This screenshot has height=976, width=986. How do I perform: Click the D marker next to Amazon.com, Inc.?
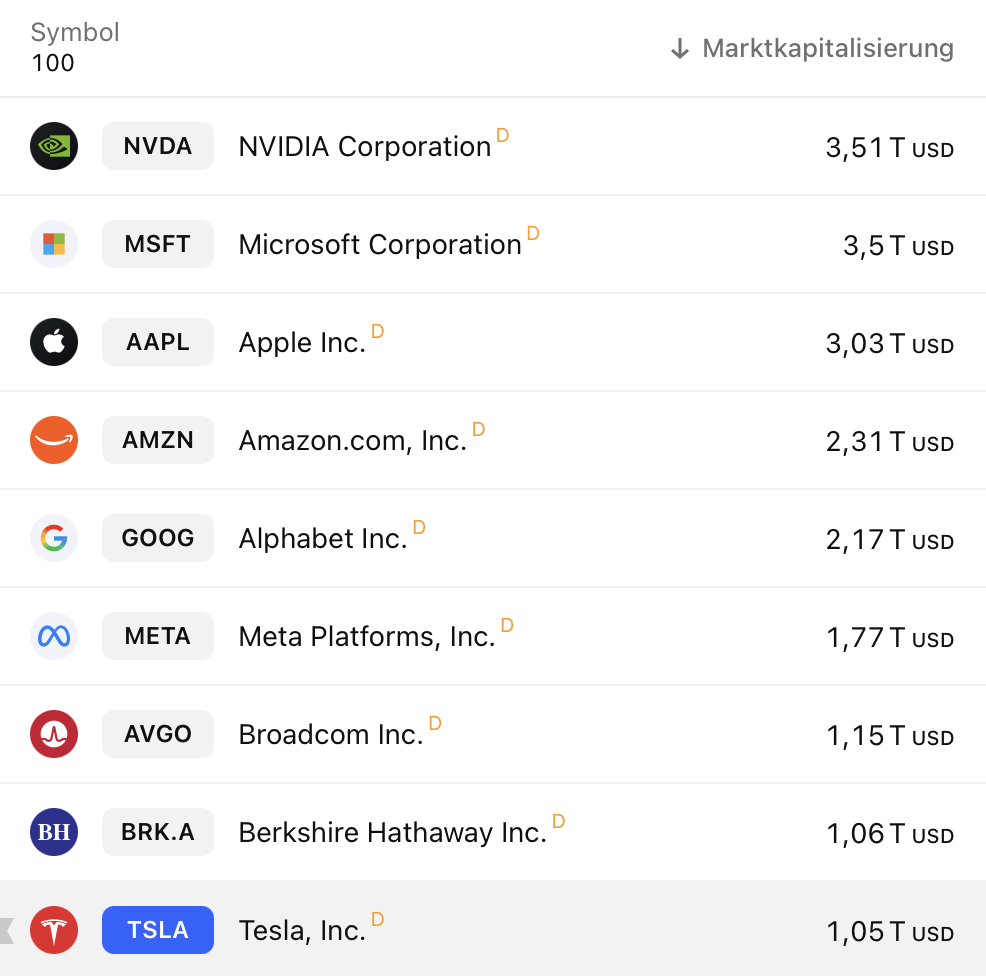[479, 430]
